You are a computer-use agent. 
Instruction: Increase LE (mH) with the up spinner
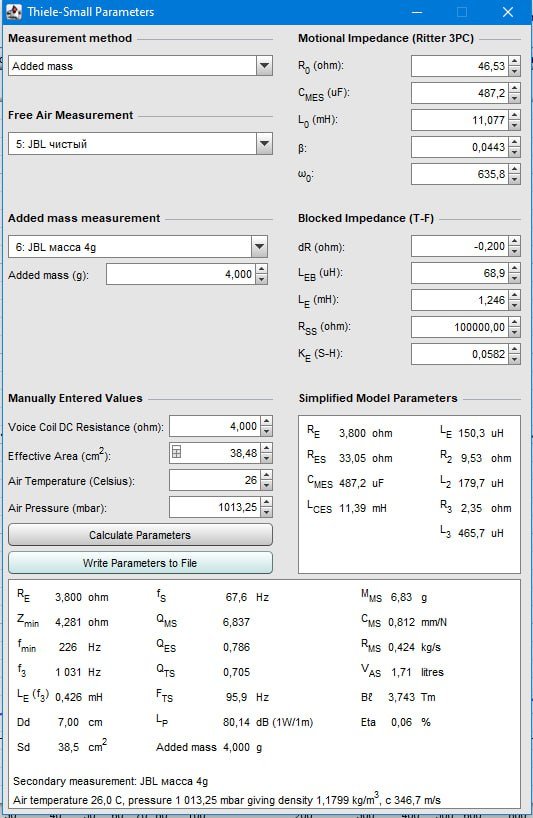coord(515,295)
